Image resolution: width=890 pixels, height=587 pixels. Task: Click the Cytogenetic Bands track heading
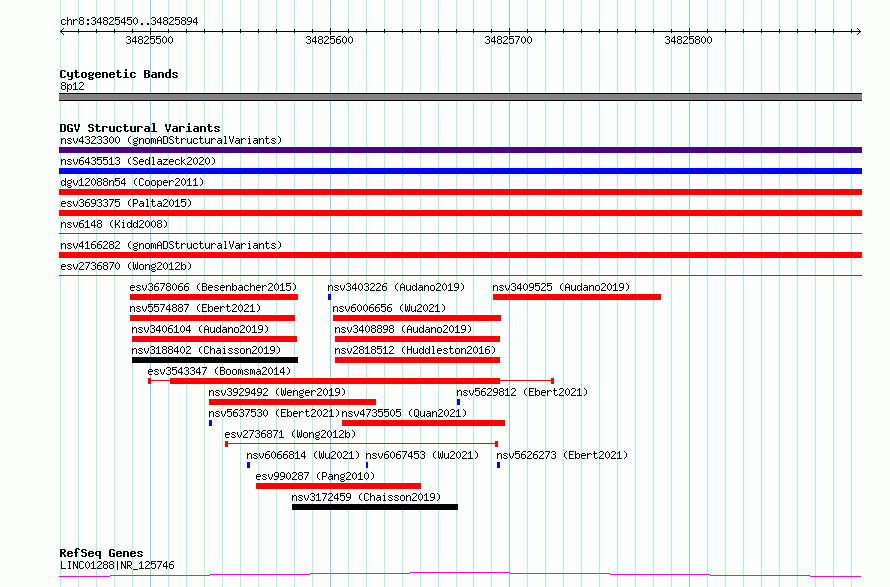click(x=119, y=74)
